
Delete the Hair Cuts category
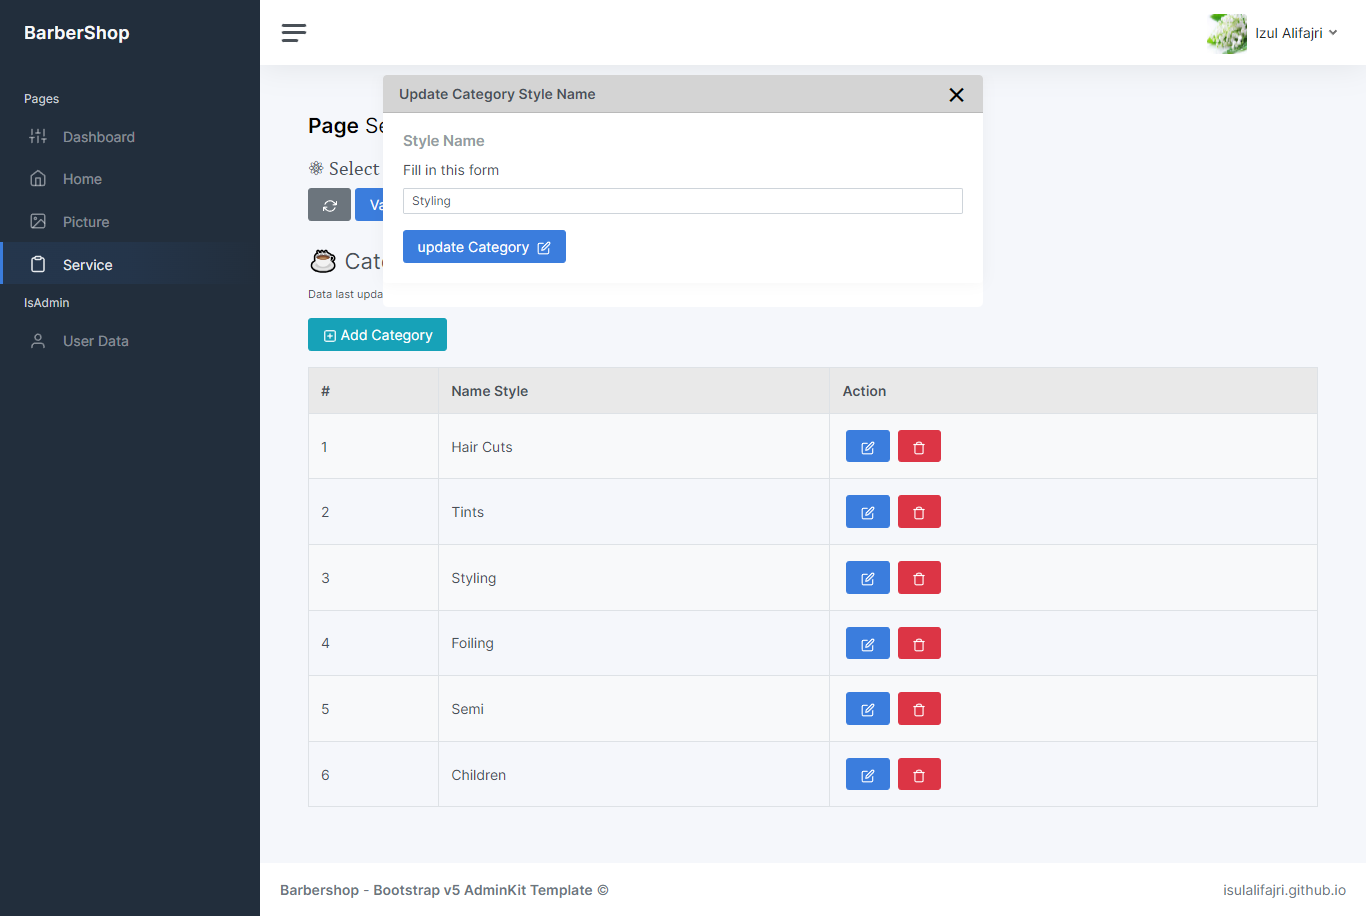[919, 447]
